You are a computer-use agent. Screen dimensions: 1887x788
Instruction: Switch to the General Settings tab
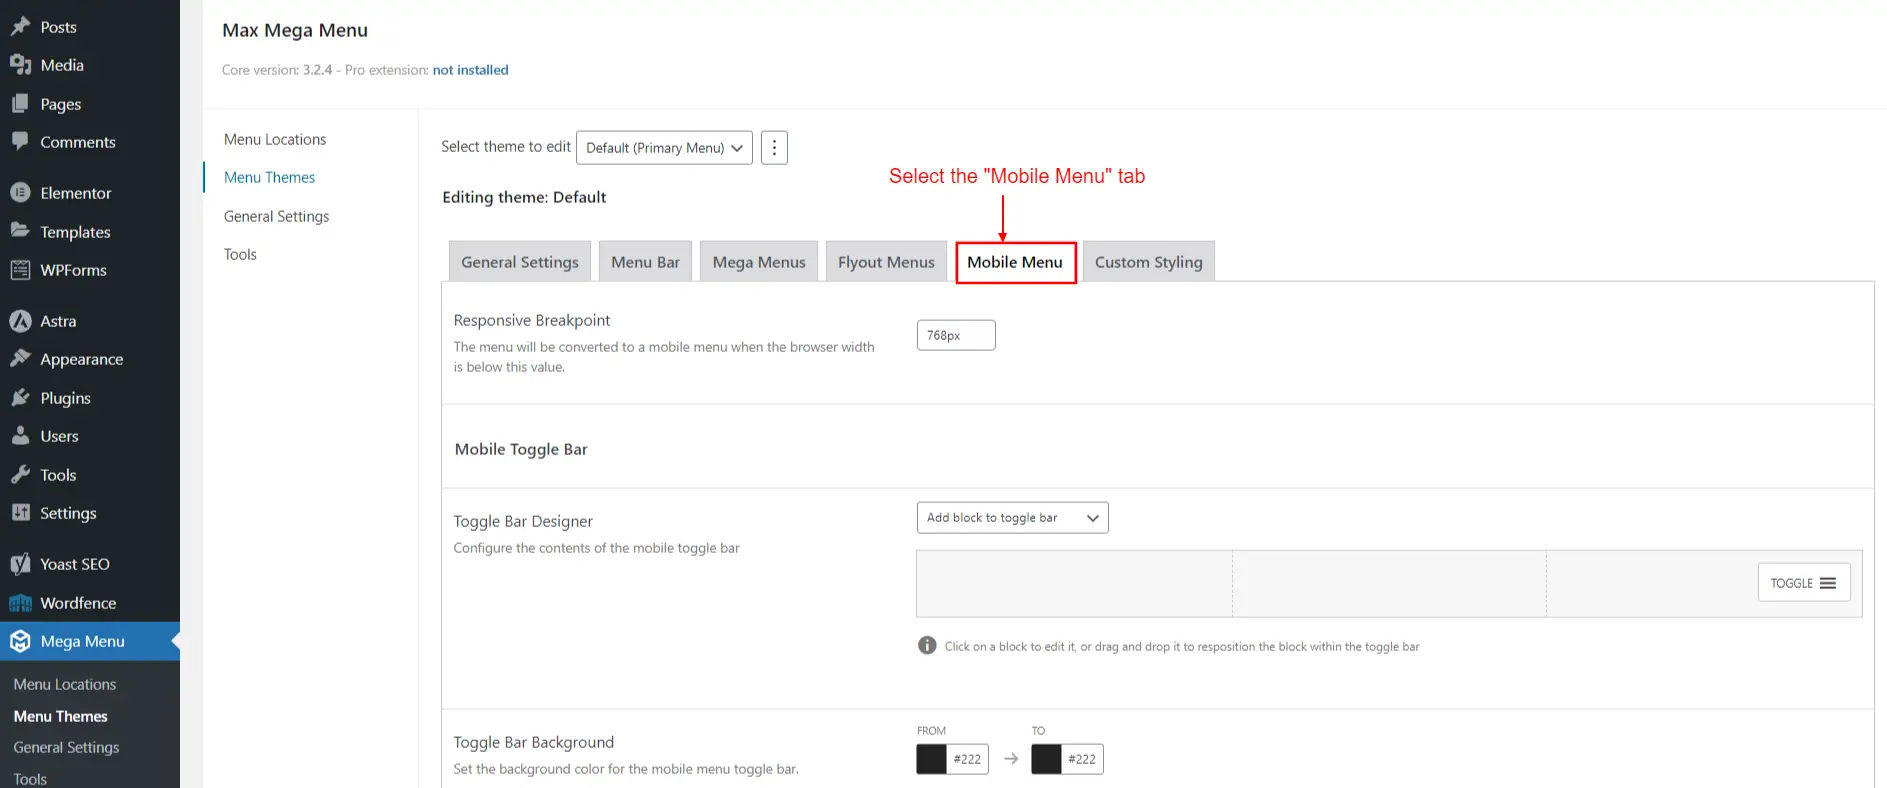[x=520, y=261]
